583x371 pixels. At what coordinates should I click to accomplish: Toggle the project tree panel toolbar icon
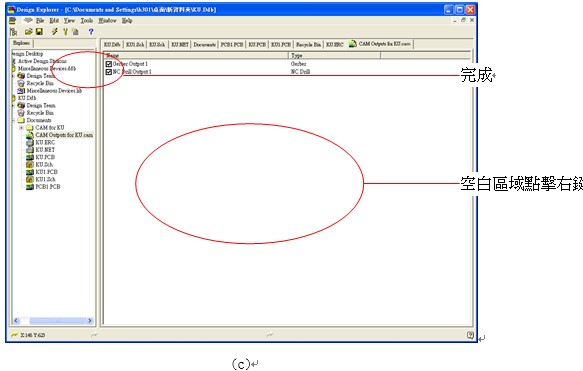(14, 32)
